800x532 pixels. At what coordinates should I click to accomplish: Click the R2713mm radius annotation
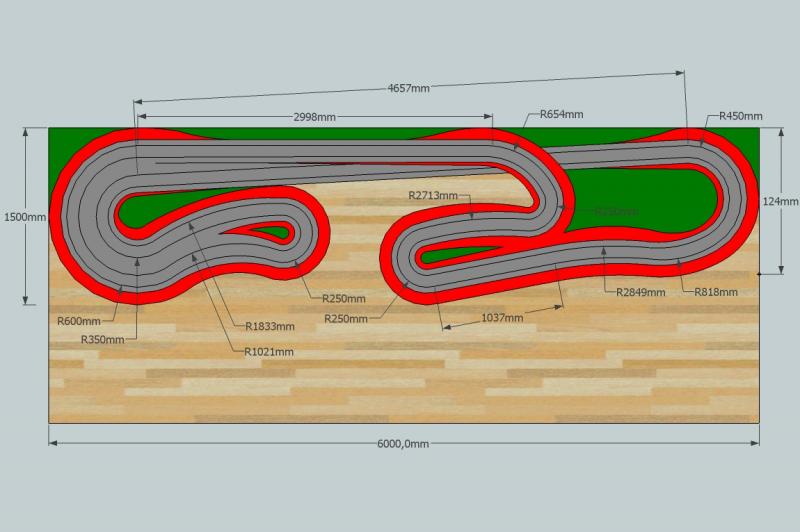433,196
